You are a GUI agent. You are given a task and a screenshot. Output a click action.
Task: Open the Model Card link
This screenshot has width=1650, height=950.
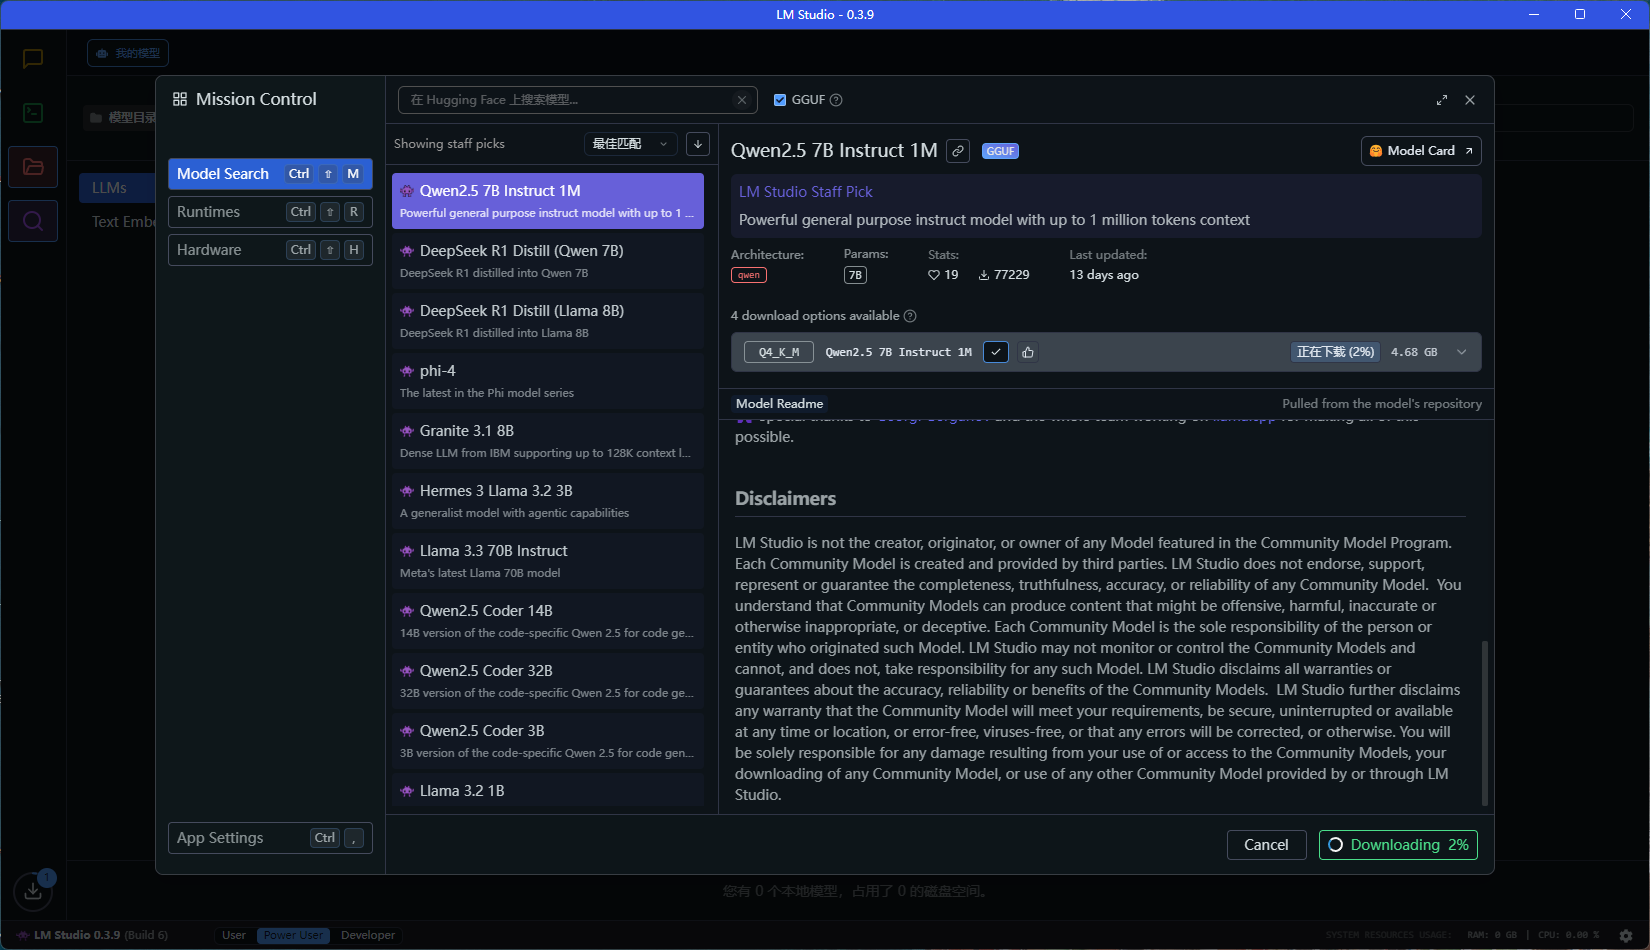pyautogui.click(x=1420, y=151)
